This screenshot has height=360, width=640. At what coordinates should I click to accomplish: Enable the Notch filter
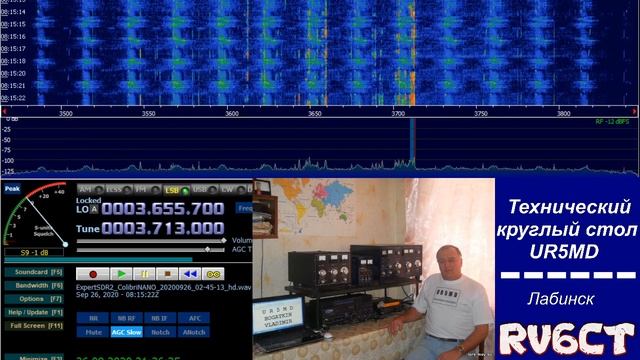[160, 332]
